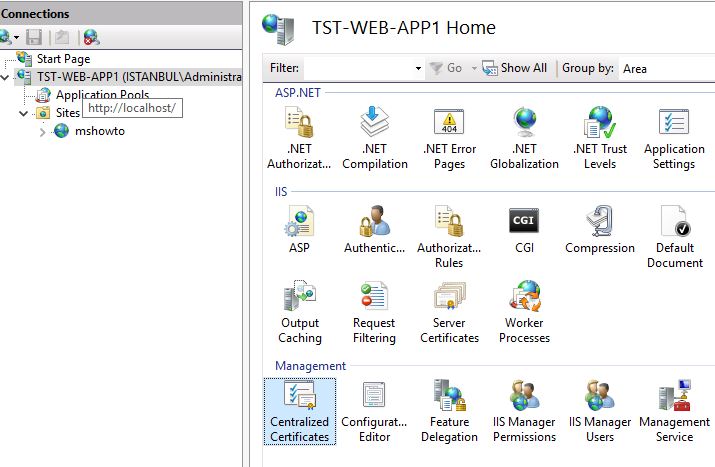Collapse the Sites tree node
The image size is (715, 467).
pos(23,113)
